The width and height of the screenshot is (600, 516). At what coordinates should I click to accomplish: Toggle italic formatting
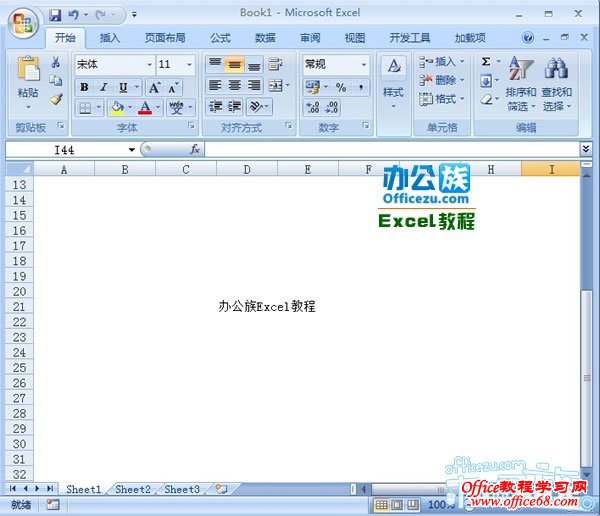[x=104, y=88]
